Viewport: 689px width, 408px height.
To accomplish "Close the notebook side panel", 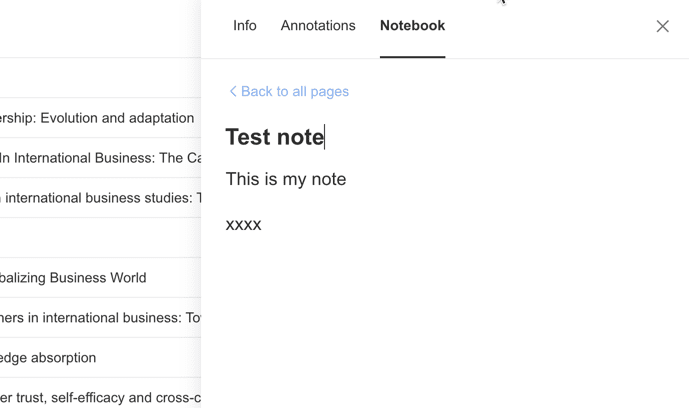I will click(x=662, y=26).
